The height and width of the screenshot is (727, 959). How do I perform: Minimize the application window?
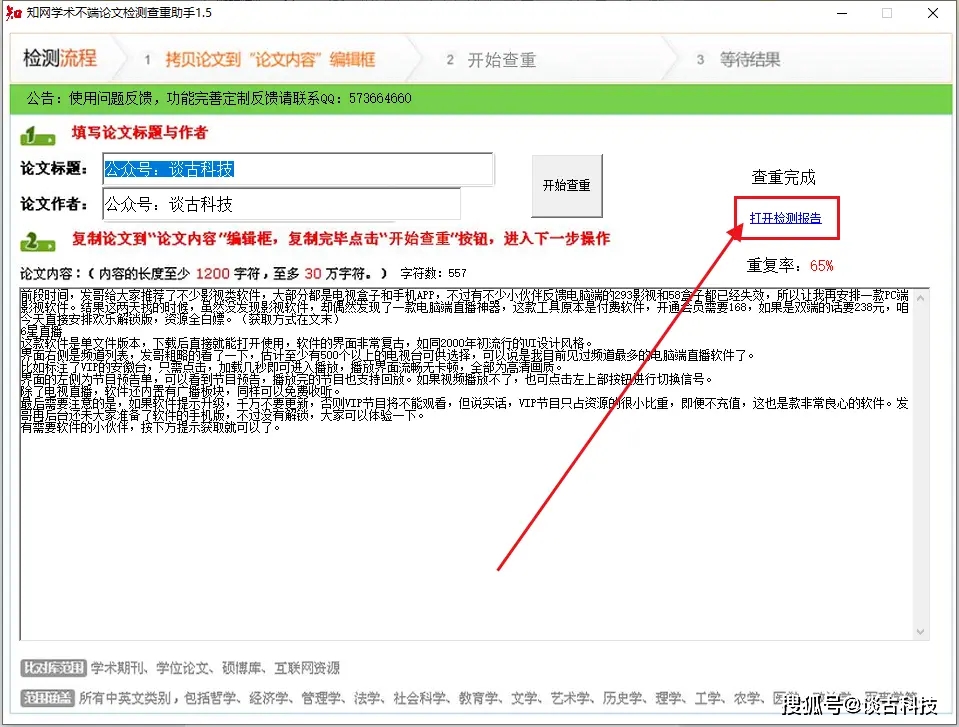842,13
